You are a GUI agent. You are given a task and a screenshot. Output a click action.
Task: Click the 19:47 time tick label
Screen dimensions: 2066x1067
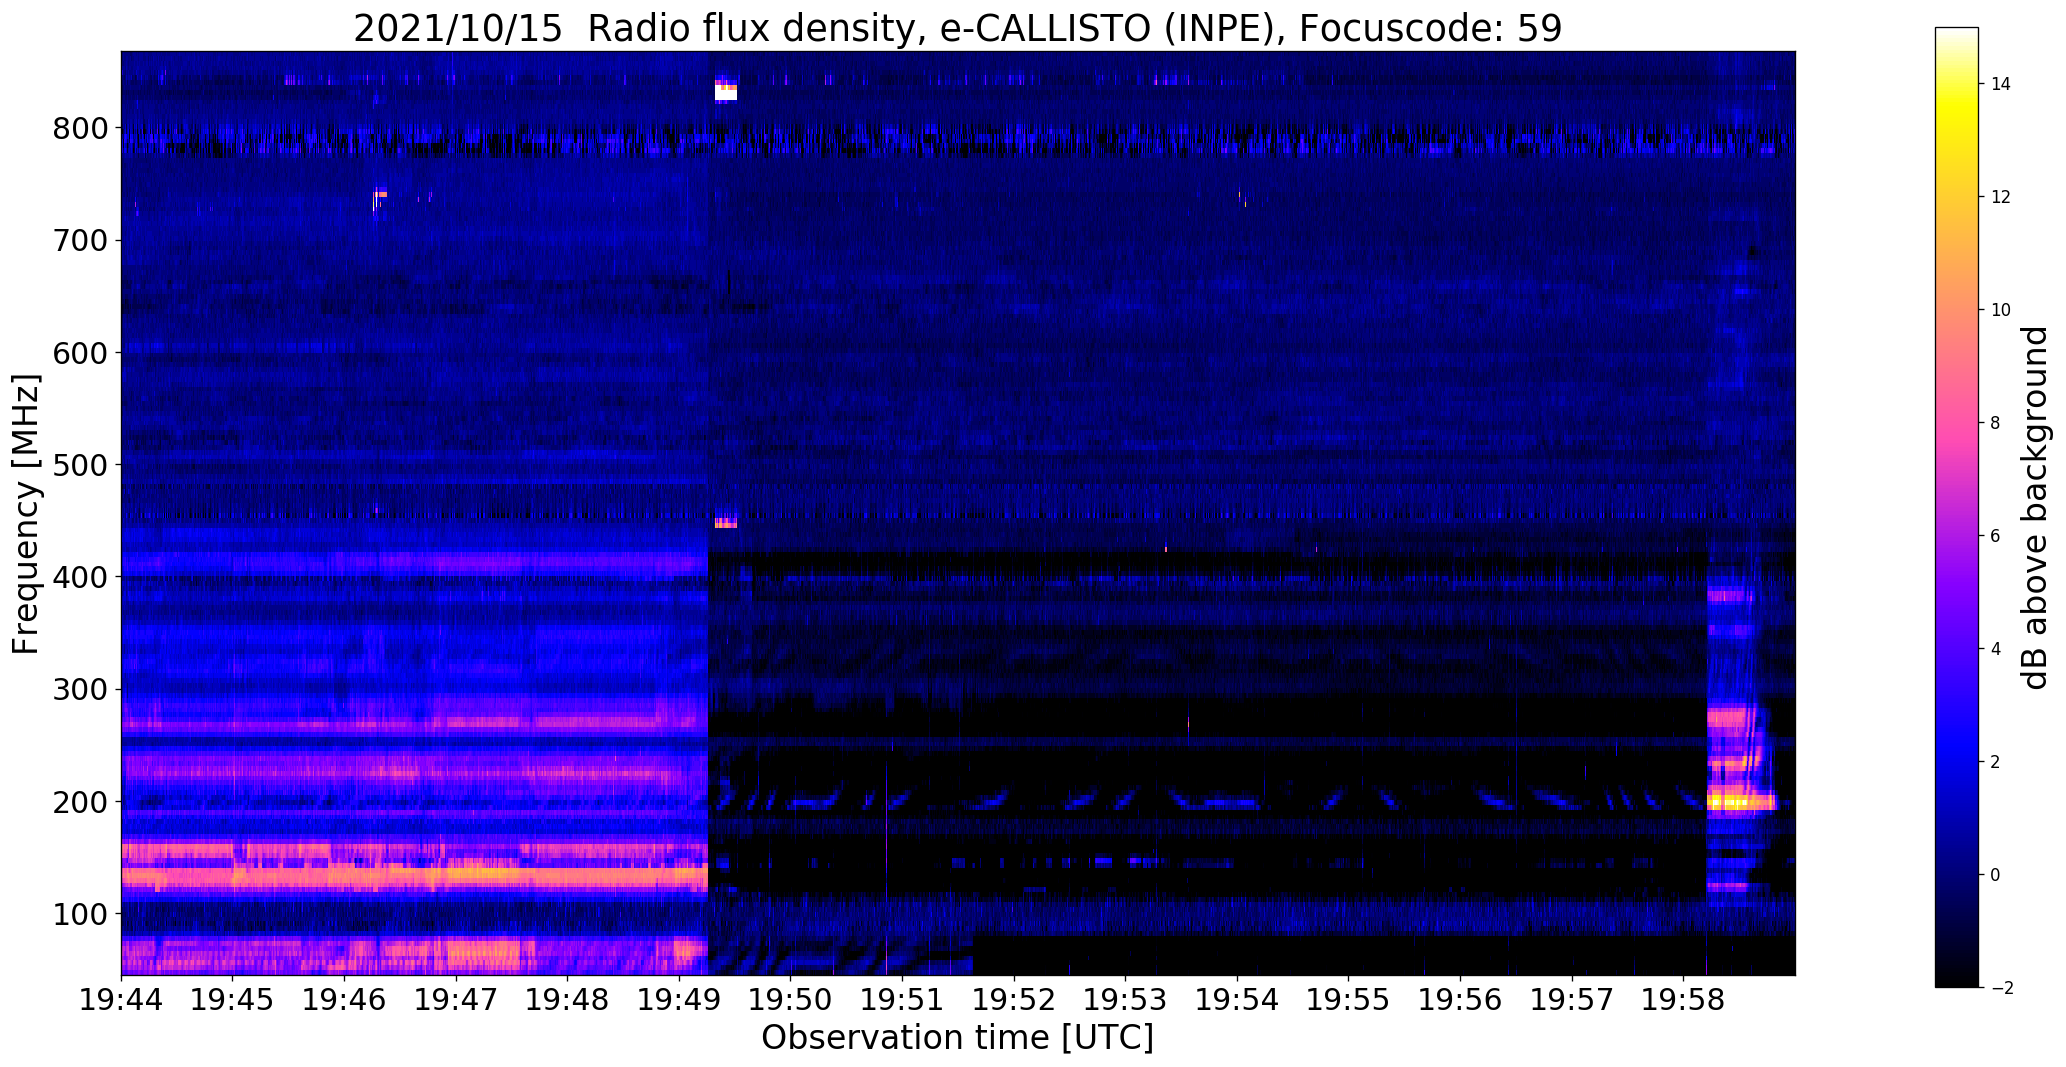tap(456, 1000)
